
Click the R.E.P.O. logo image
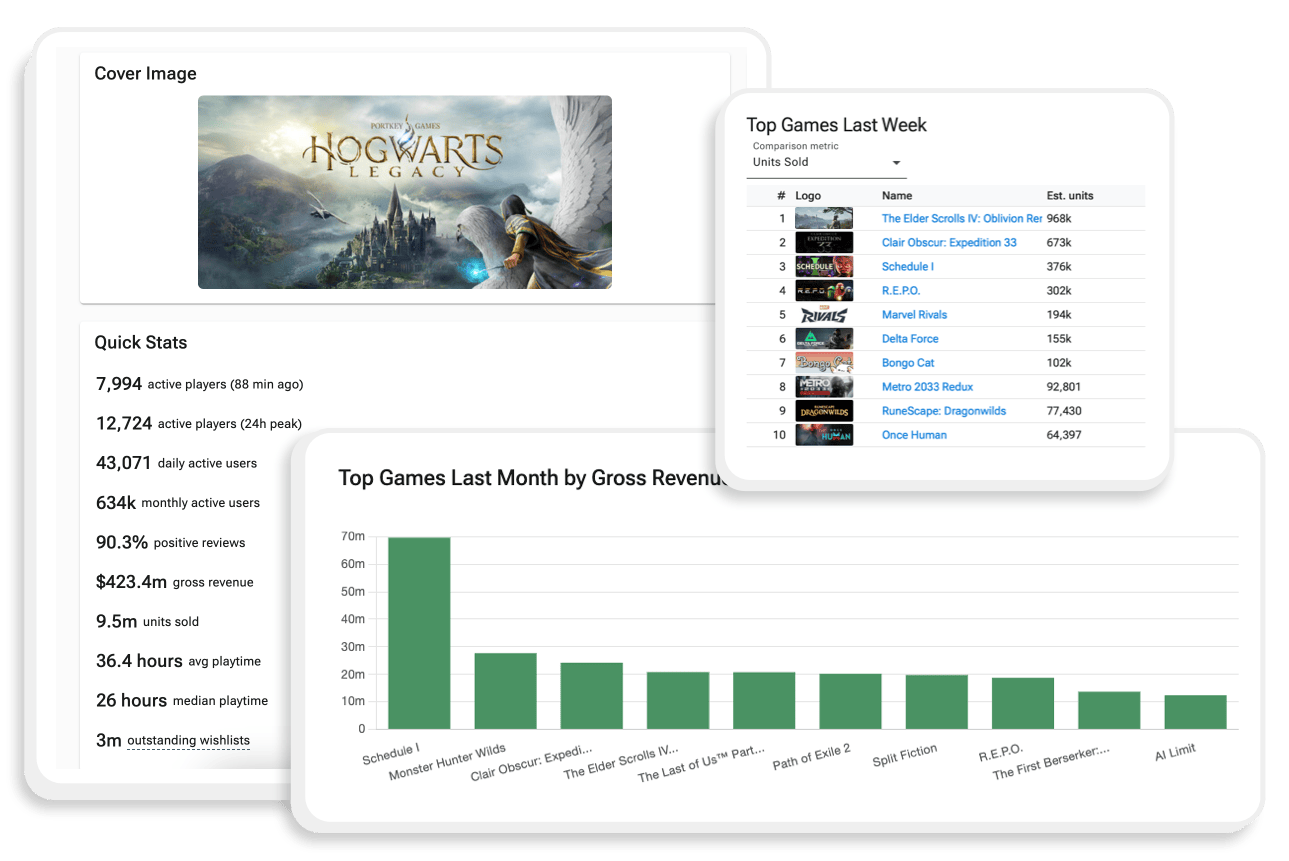tap(823, 290)
